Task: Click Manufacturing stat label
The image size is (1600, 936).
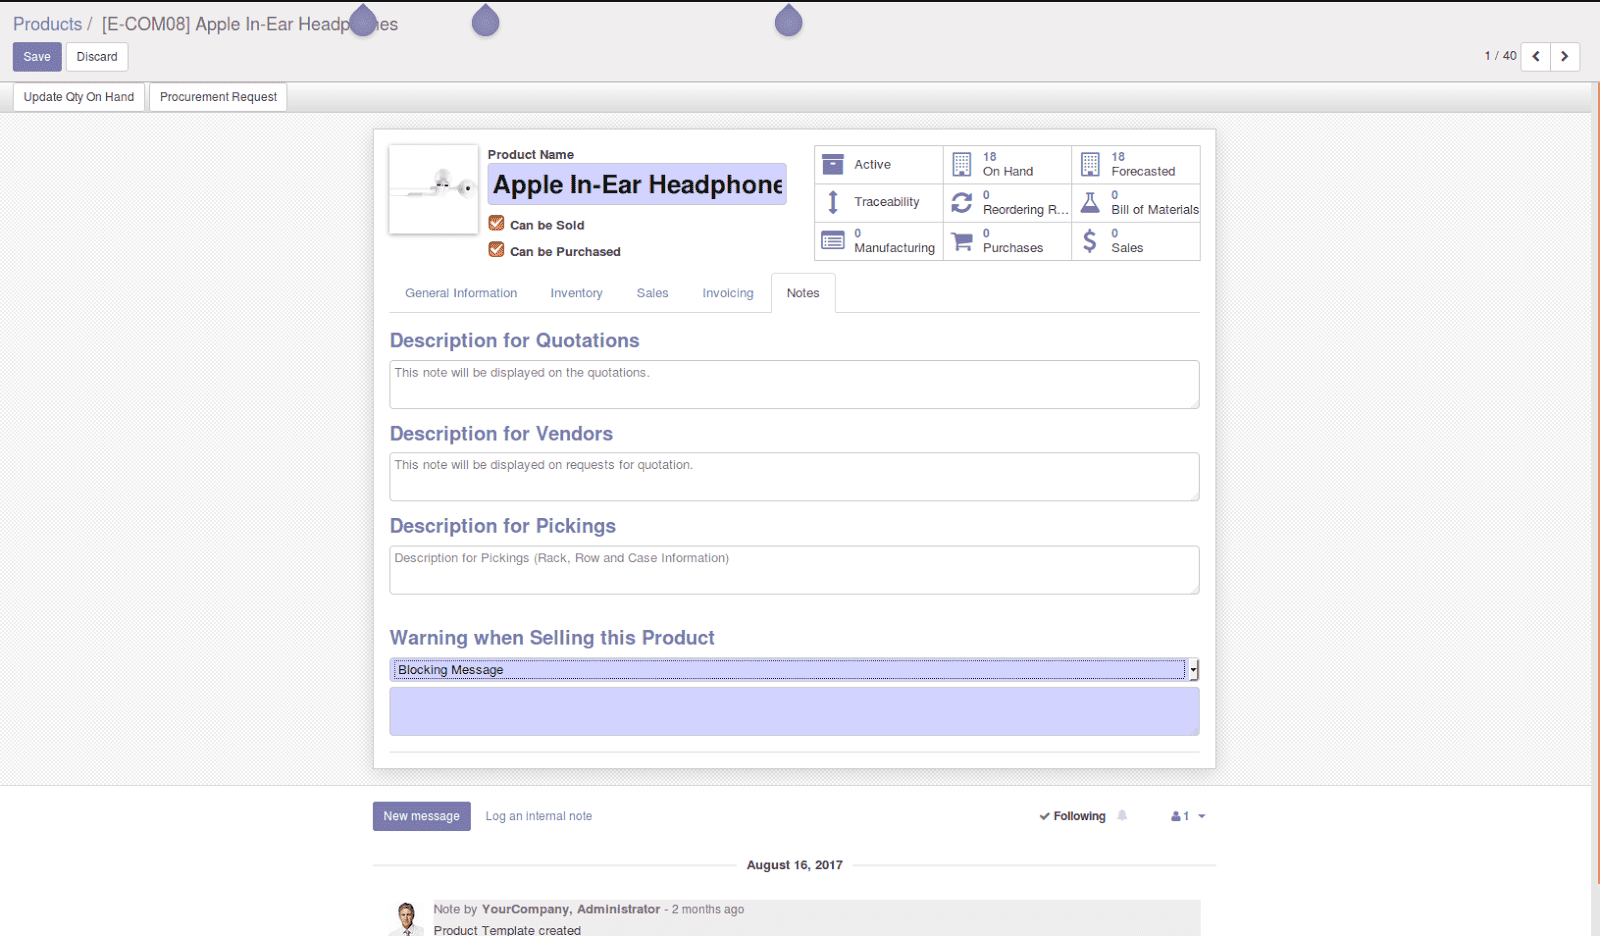Action: [x=894, y=241]
